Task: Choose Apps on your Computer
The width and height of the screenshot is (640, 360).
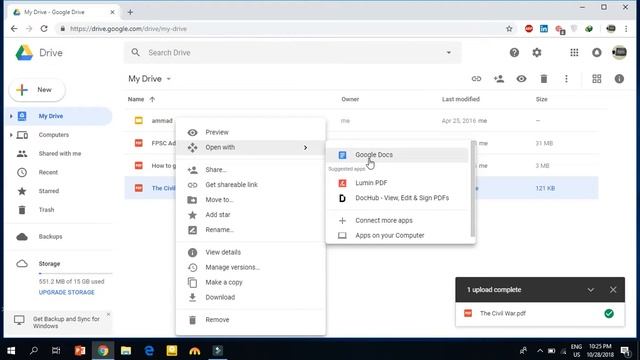Action: coord(398,236)
